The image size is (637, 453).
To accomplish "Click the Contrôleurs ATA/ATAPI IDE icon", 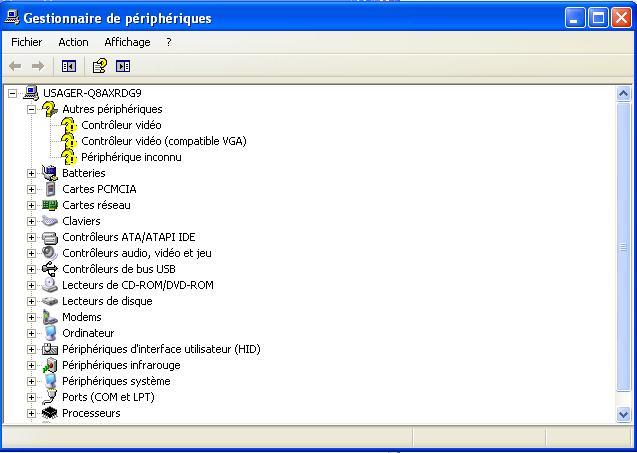I will (x=50, y=237).
